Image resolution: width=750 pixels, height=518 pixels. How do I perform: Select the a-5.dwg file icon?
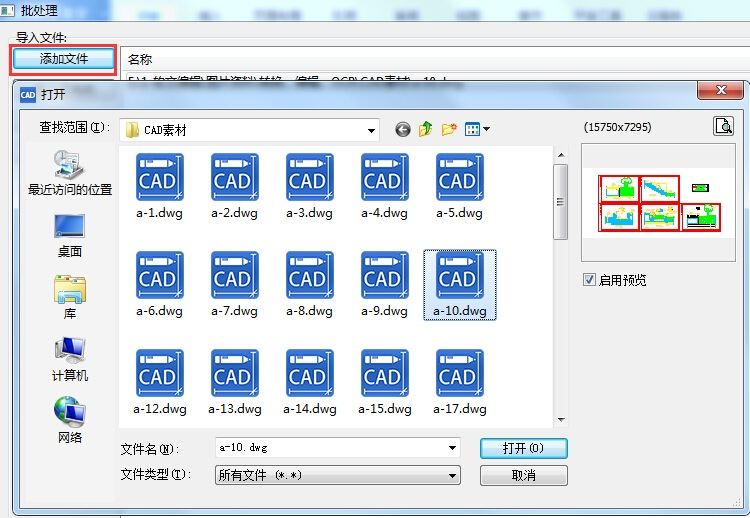pyautogui.click(x=460, y=177)
